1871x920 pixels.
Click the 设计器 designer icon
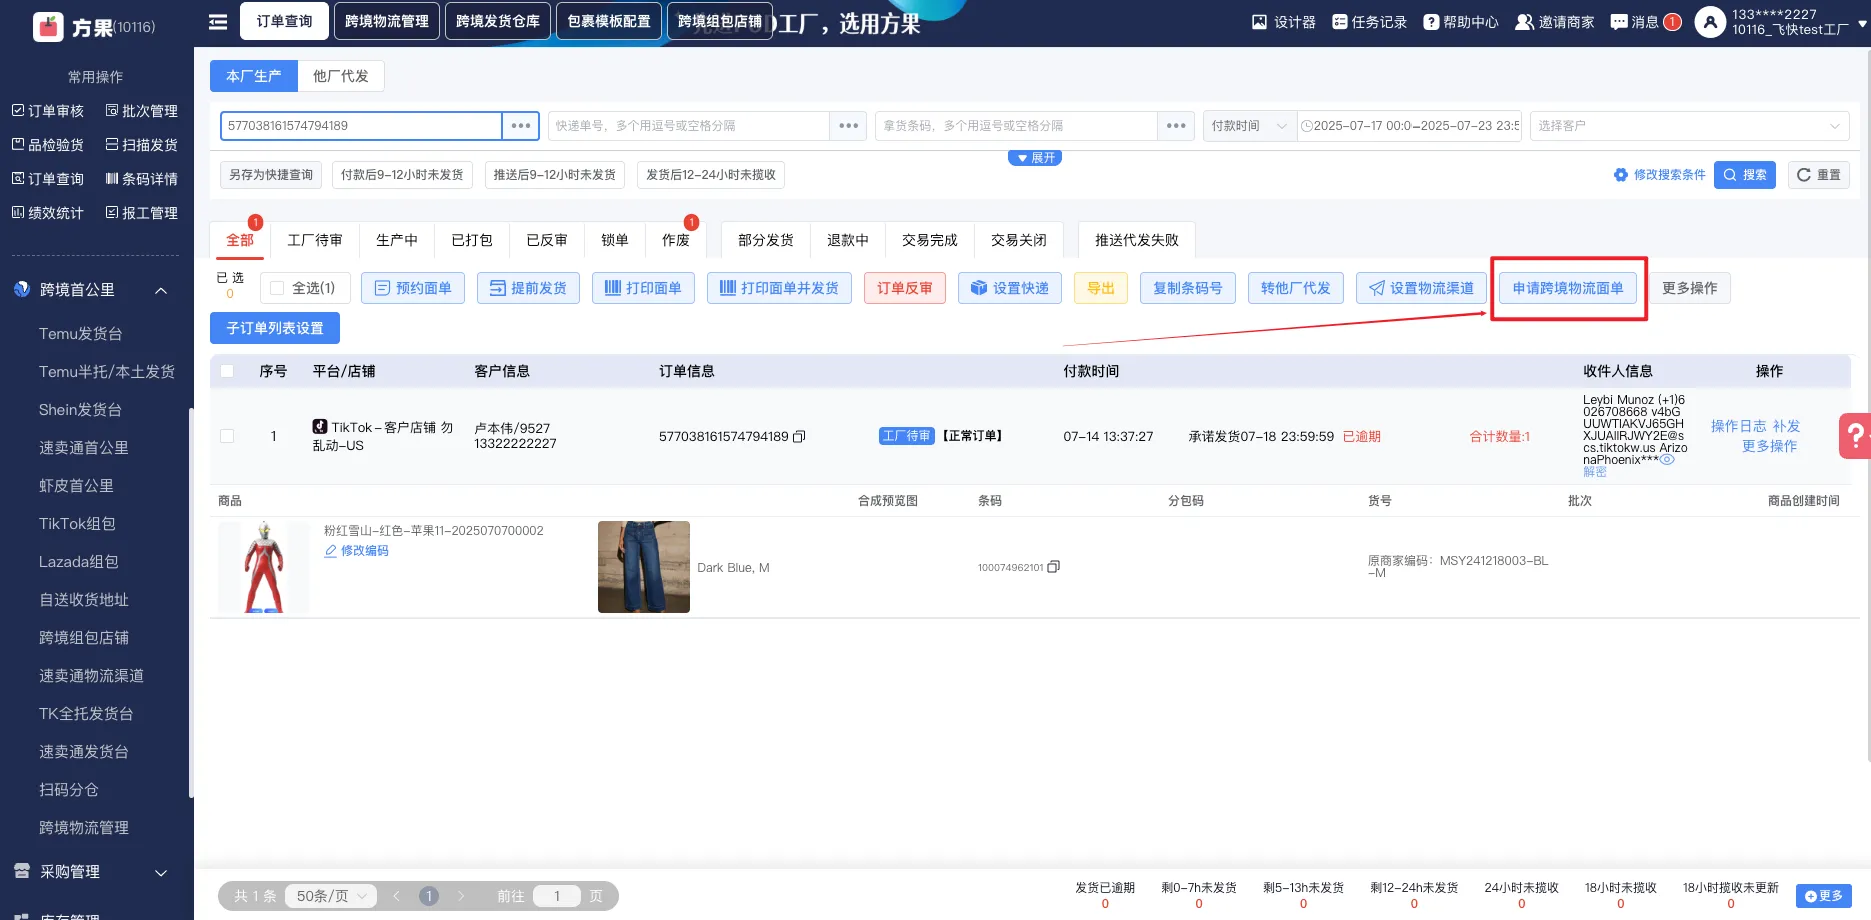pos(1260,22)
